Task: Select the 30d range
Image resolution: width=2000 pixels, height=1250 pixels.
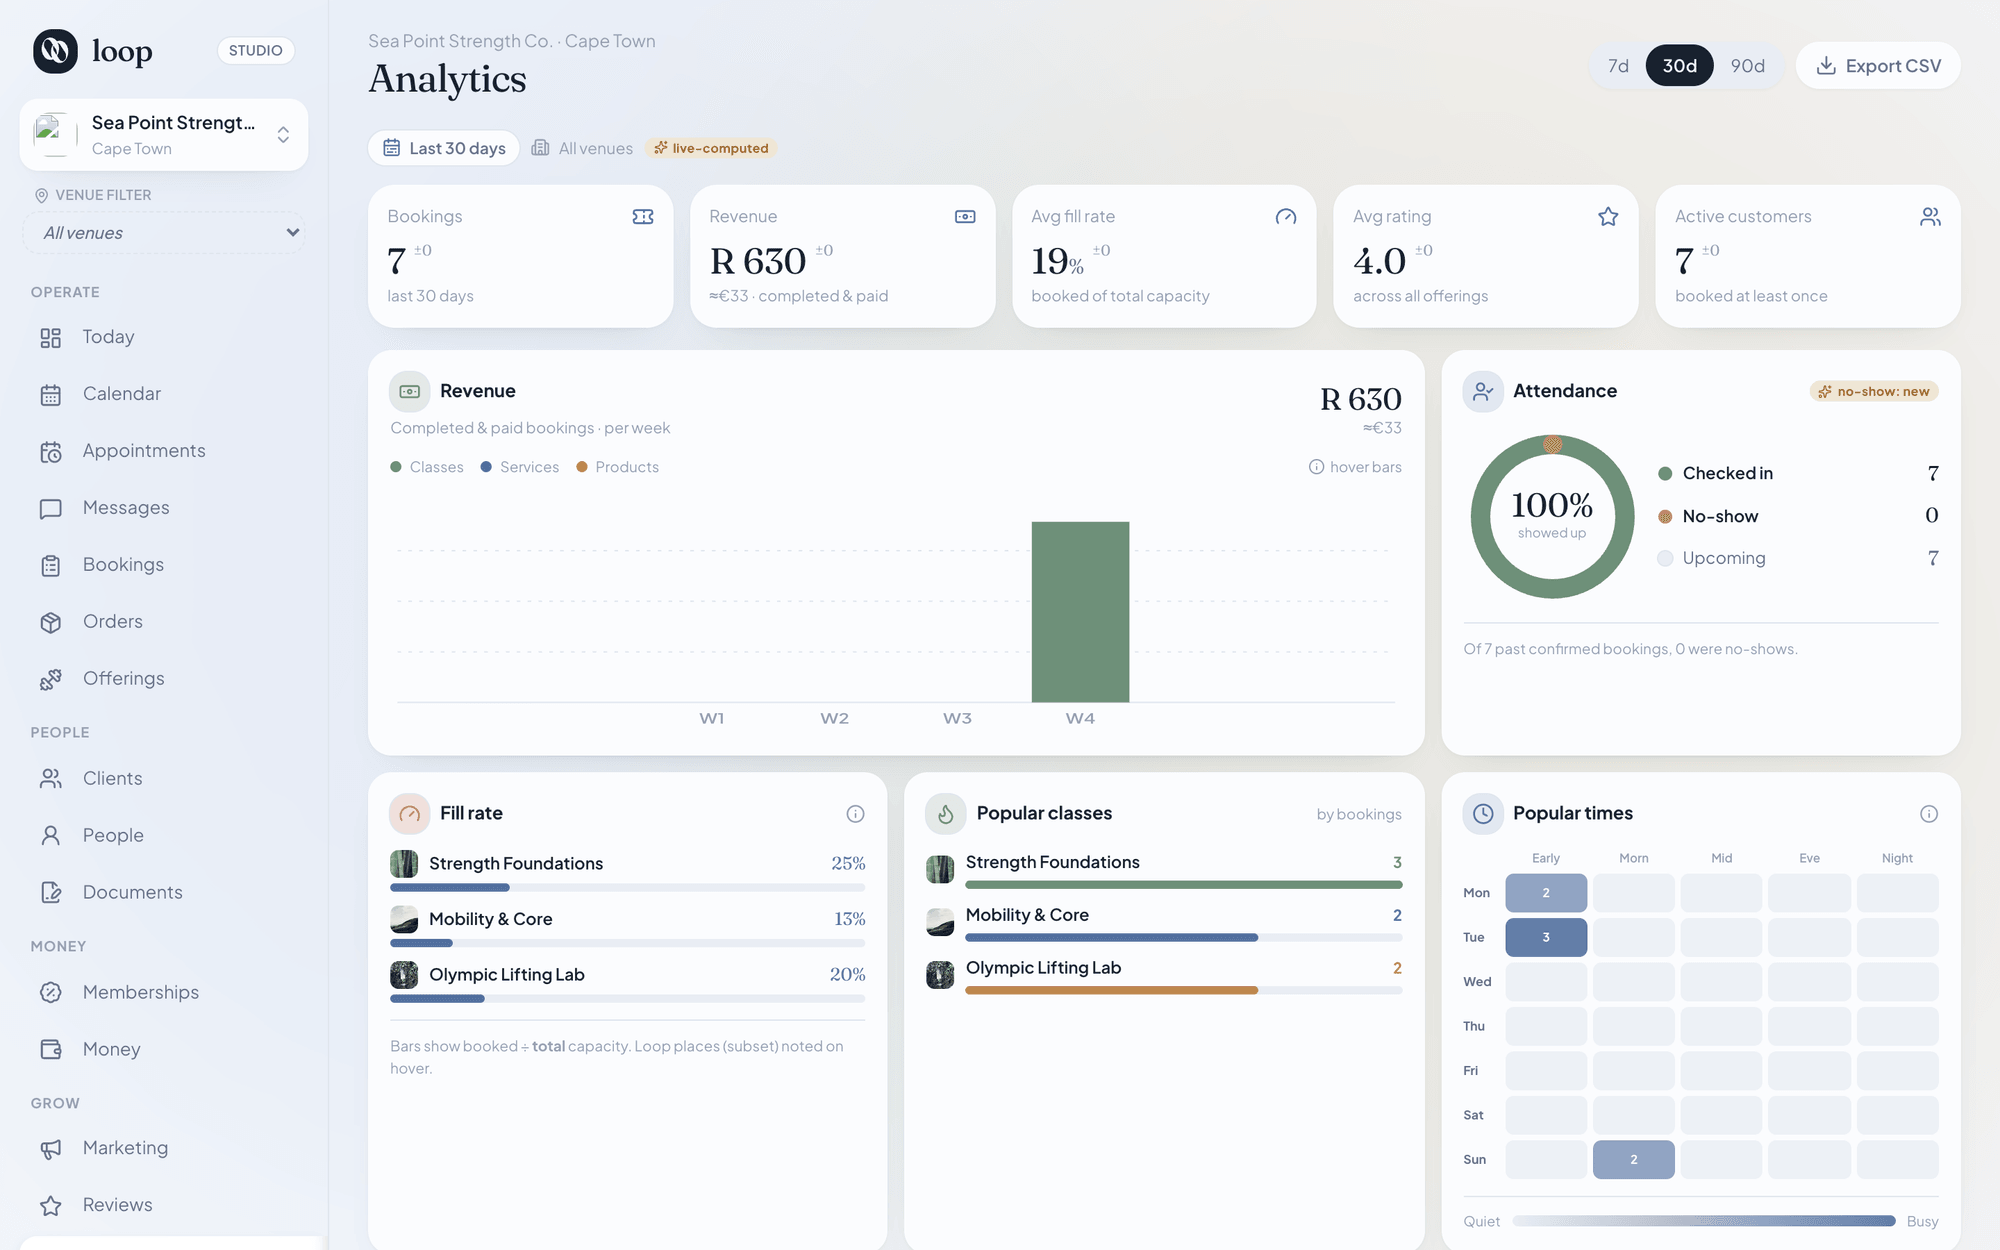Action: (1680, 66)
